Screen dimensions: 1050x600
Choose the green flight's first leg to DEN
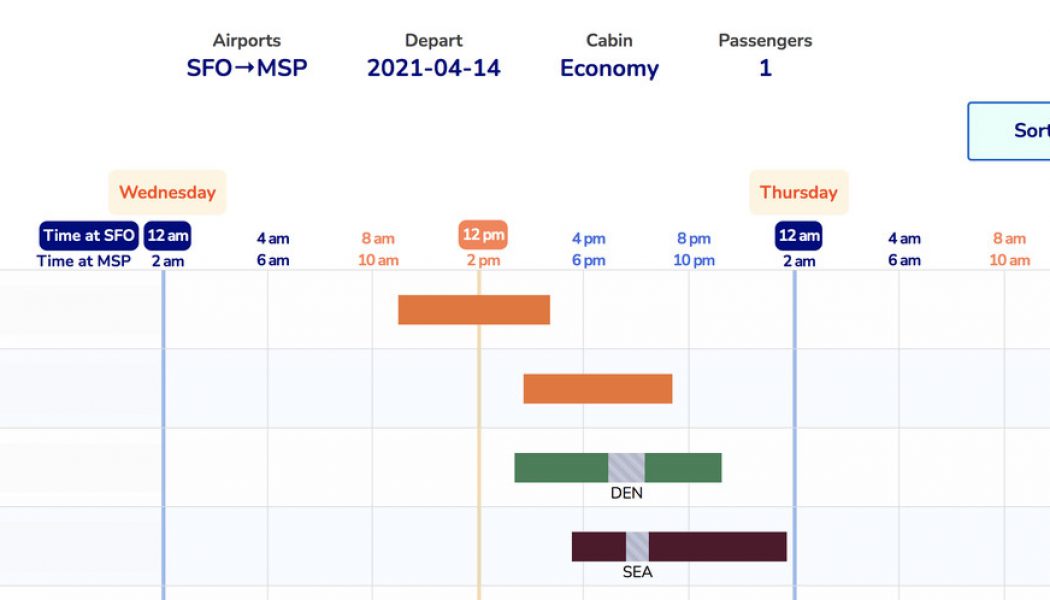561,467
